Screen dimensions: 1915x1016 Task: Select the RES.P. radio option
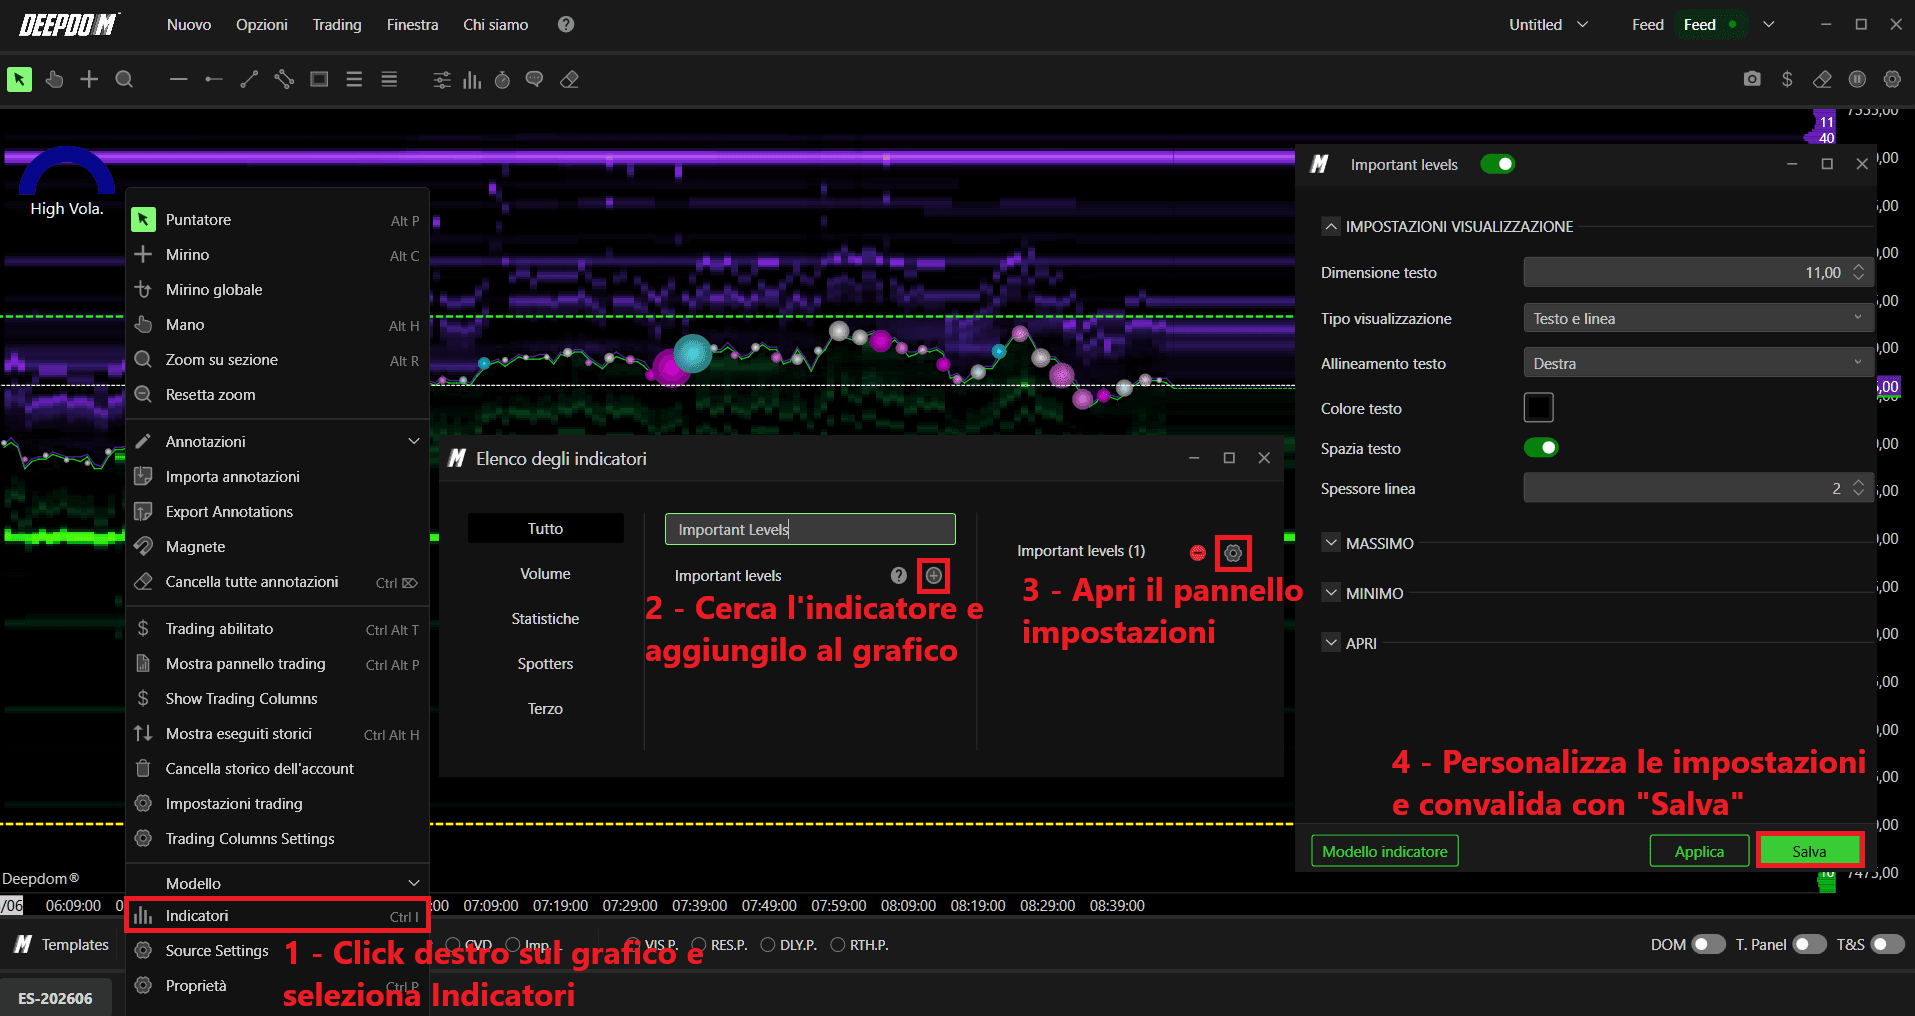[x=699, y=945]
